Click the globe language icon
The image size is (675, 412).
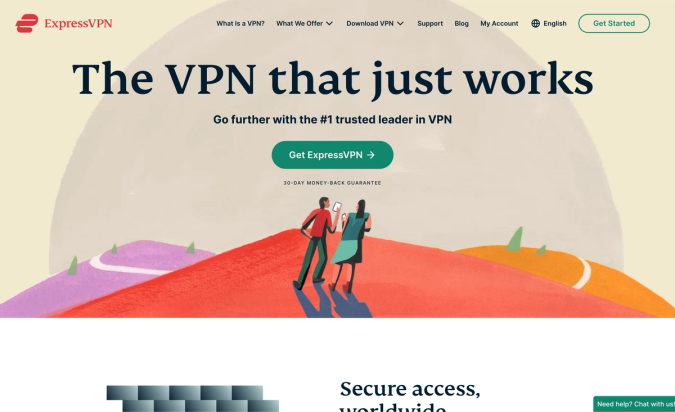[x=536, y=23]
